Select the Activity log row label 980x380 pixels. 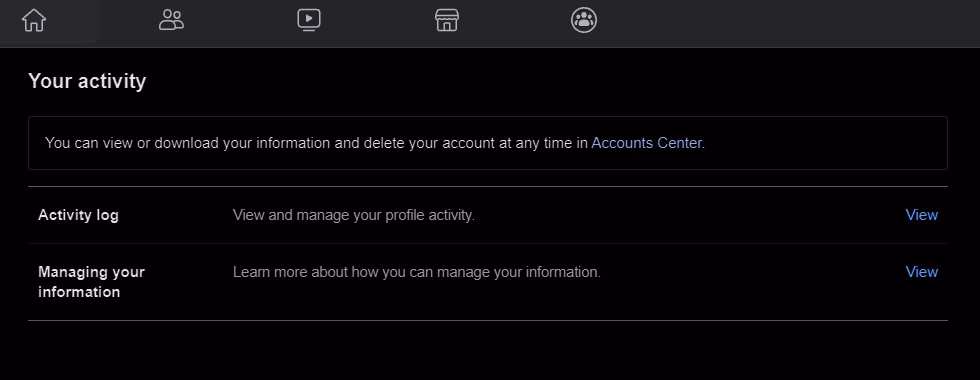click(78, 215)
